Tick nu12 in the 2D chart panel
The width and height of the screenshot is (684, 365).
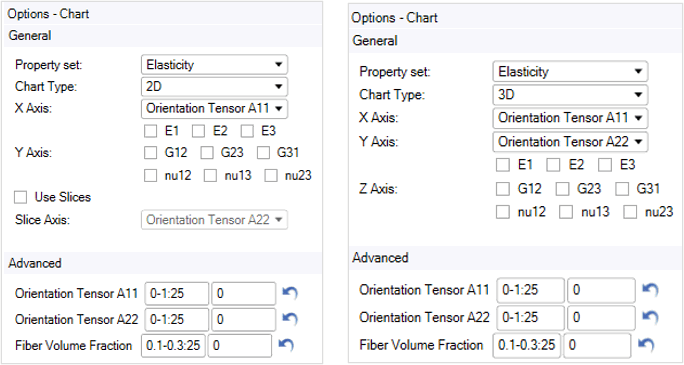click(x=150, y=175)
